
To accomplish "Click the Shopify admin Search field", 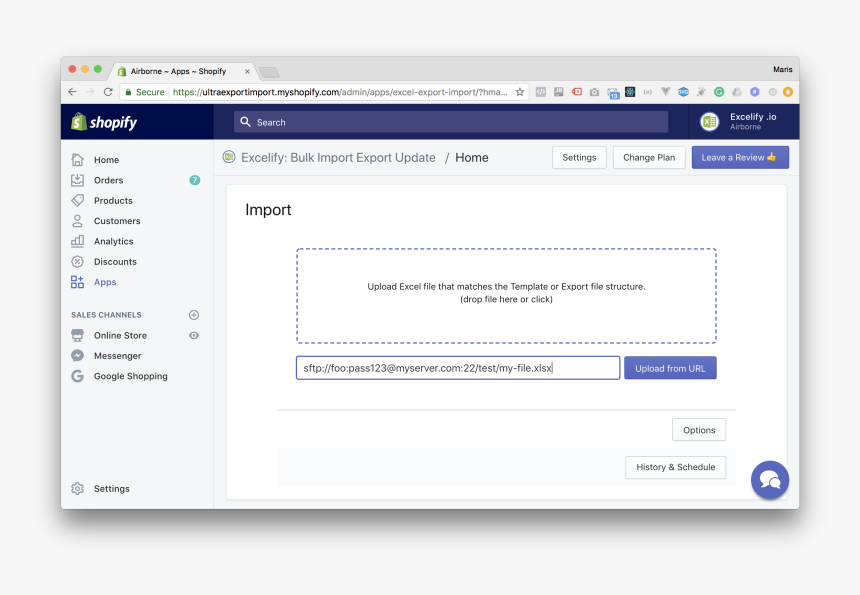I will point(451,122).
